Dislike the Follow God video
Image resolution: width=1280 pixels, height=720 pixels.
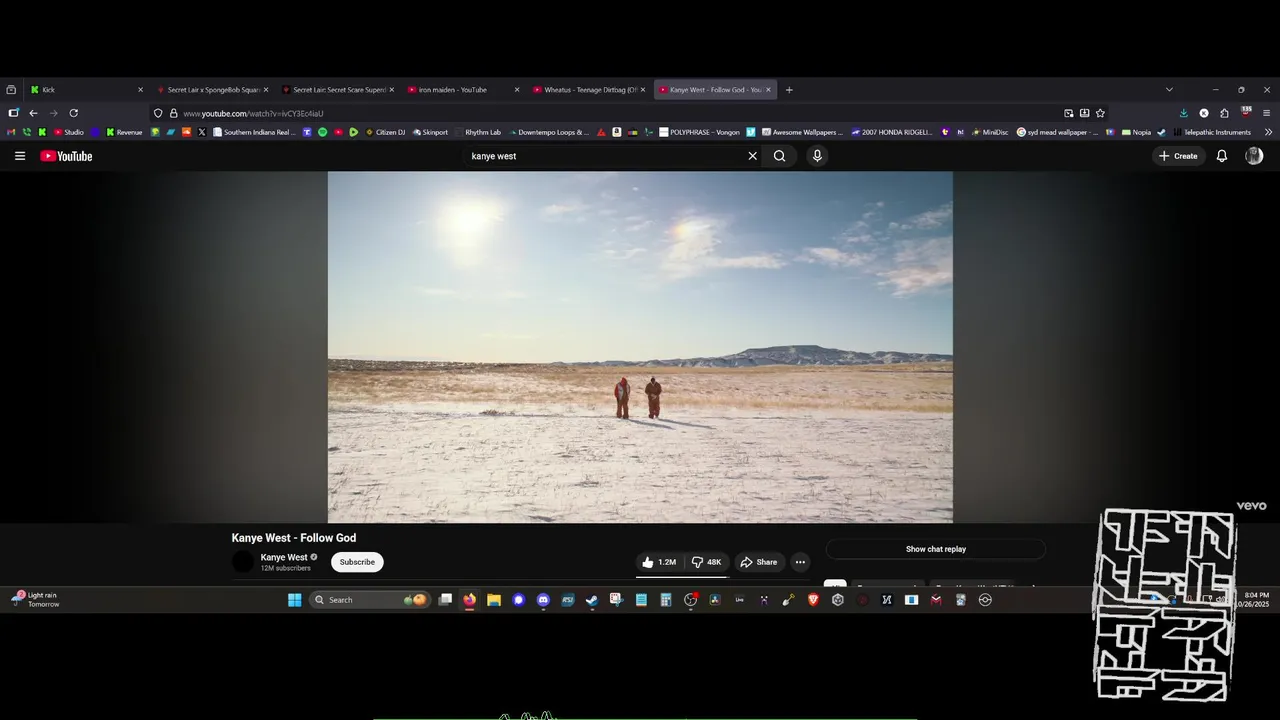(x=707, y=562)
